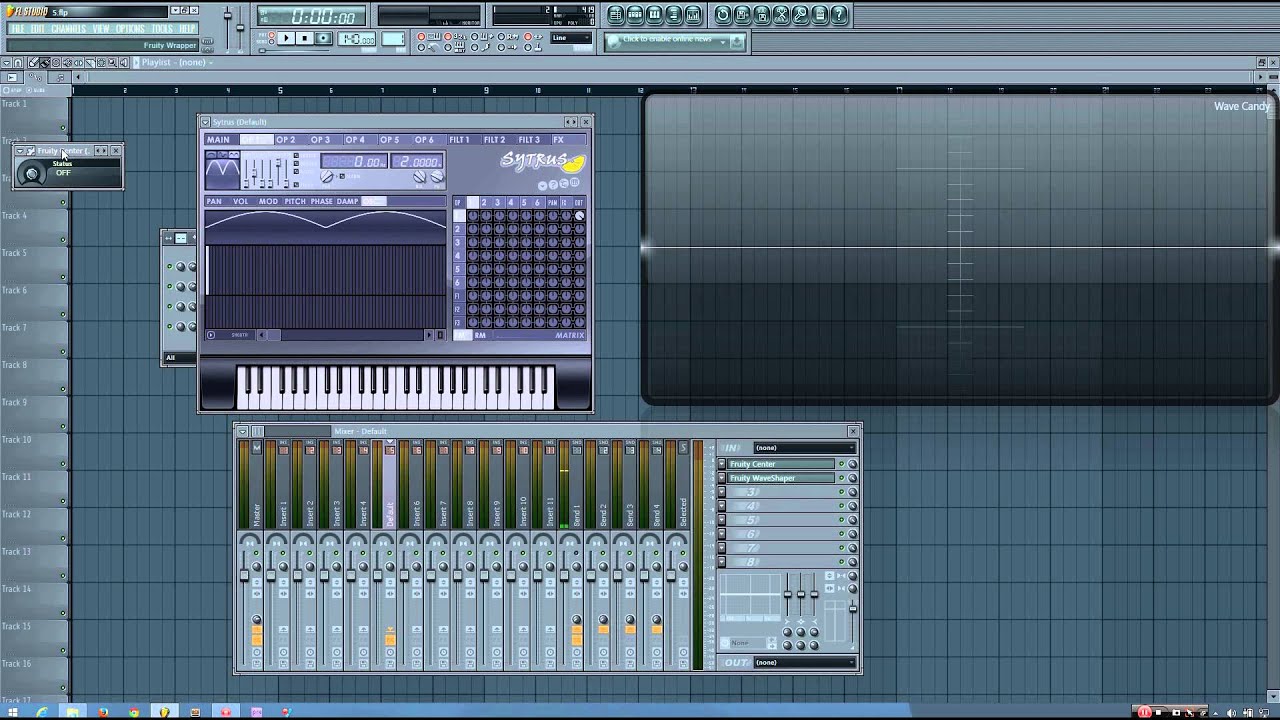The width and height of the screenshot is (1280, 720).
Task: Show the Browser using its toolbar icon
Action: pyautogui.click(x=673, y=15)
